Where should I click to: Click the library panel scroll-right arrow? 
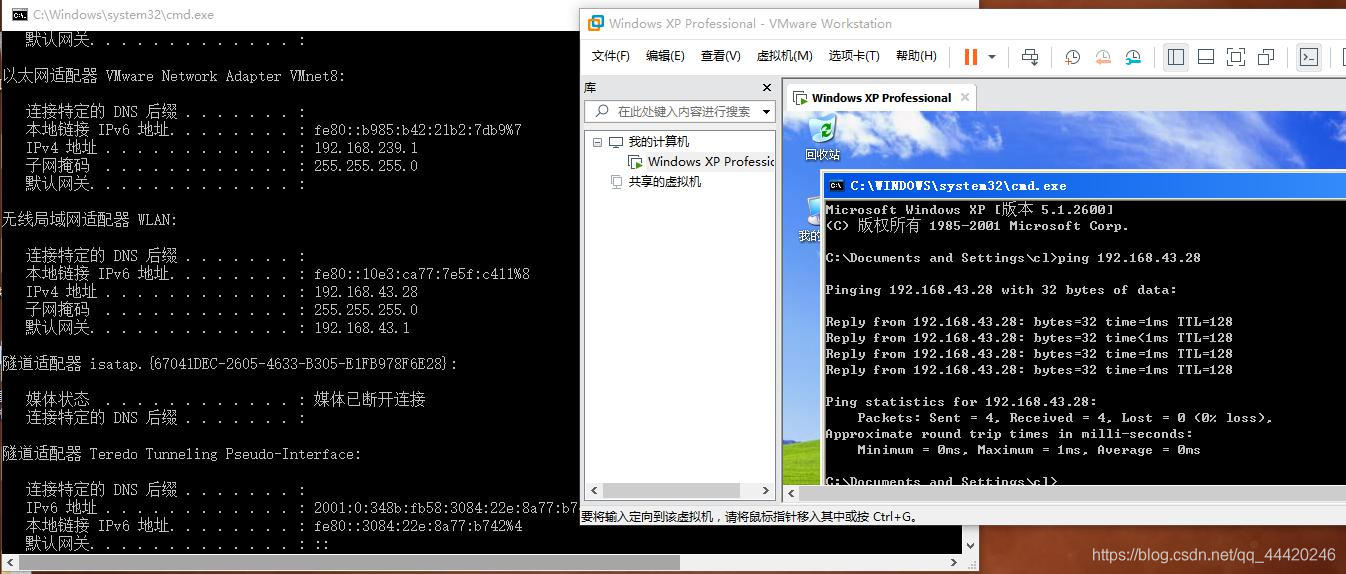767,491
